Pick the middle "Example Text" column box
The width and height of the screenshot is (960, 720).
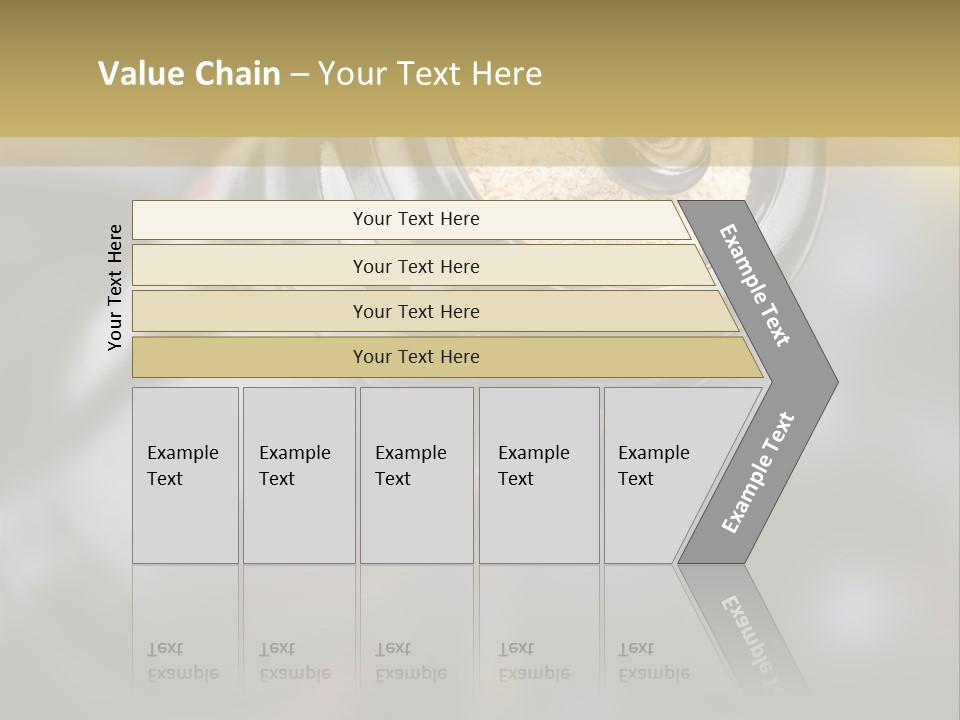tap(416, 474)
